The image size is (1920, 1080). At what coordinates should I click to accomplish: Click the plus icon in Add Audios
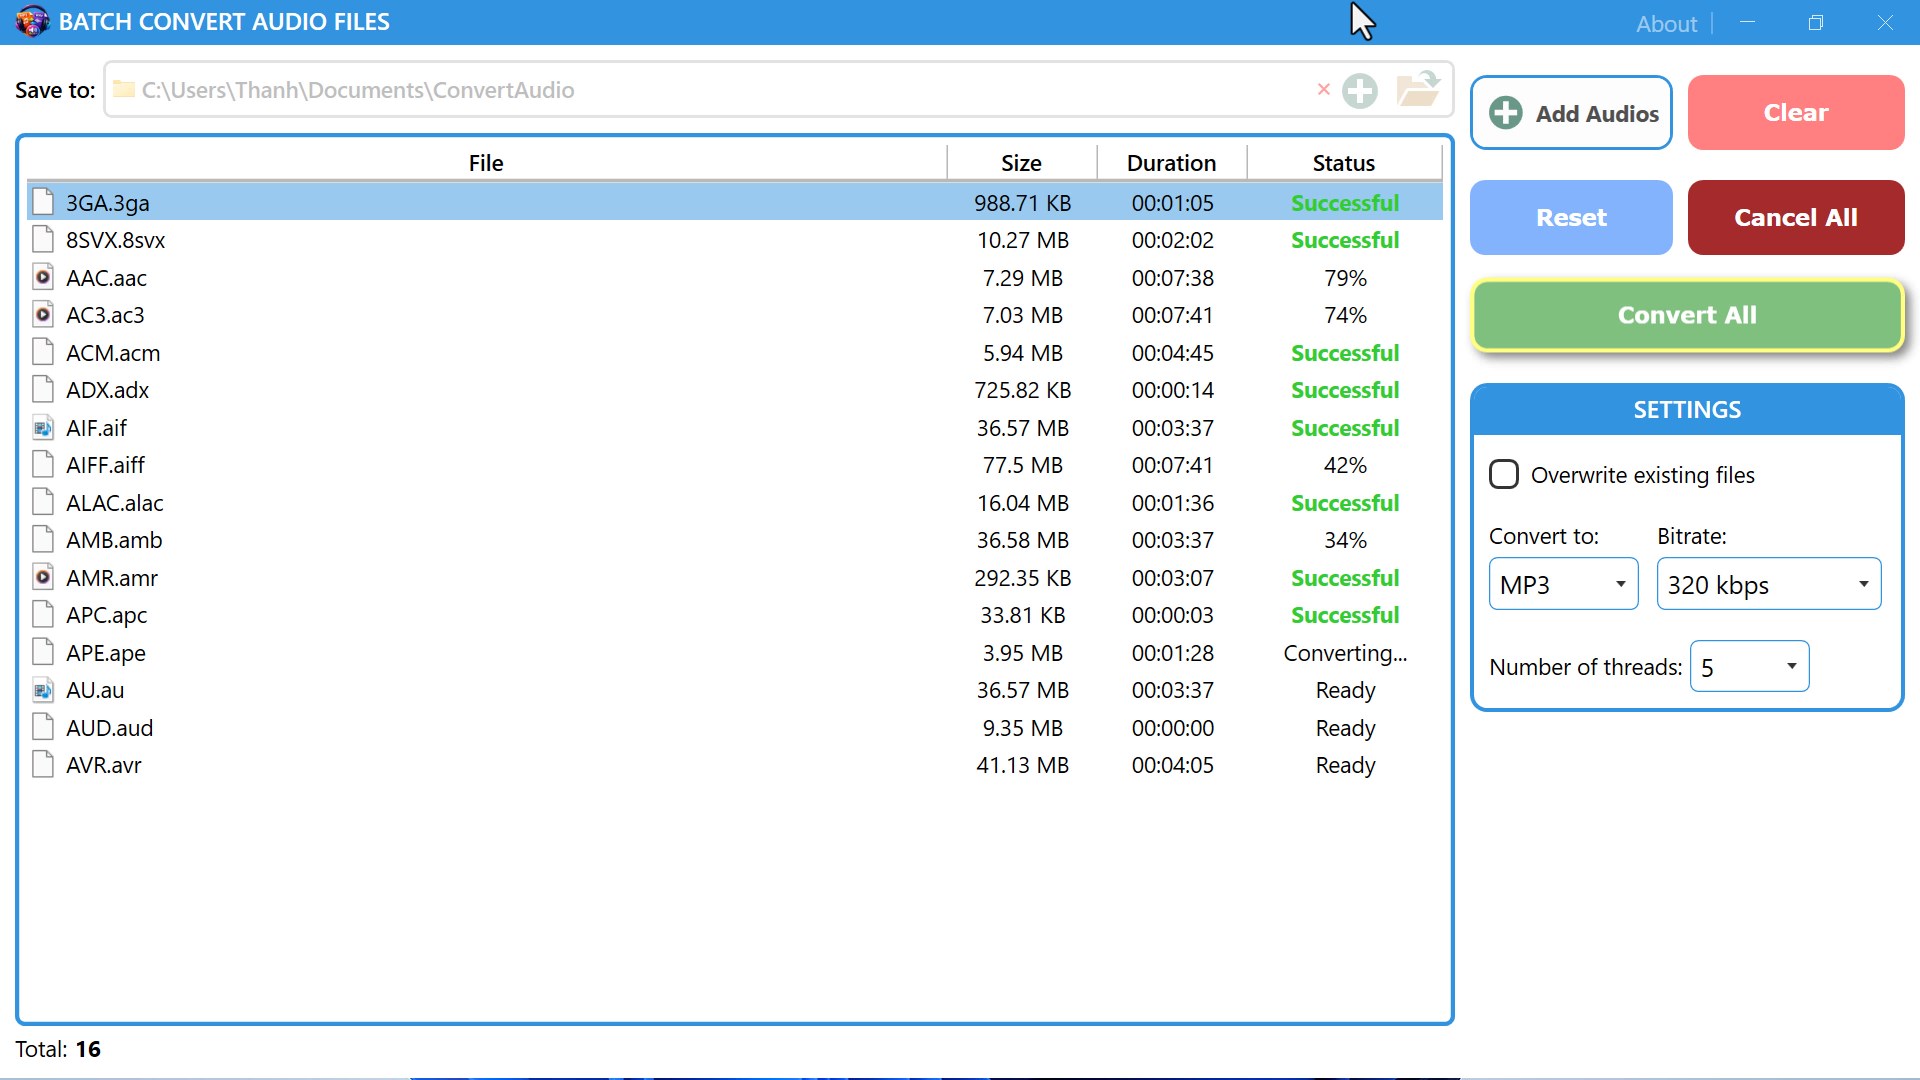[1505, 113]
